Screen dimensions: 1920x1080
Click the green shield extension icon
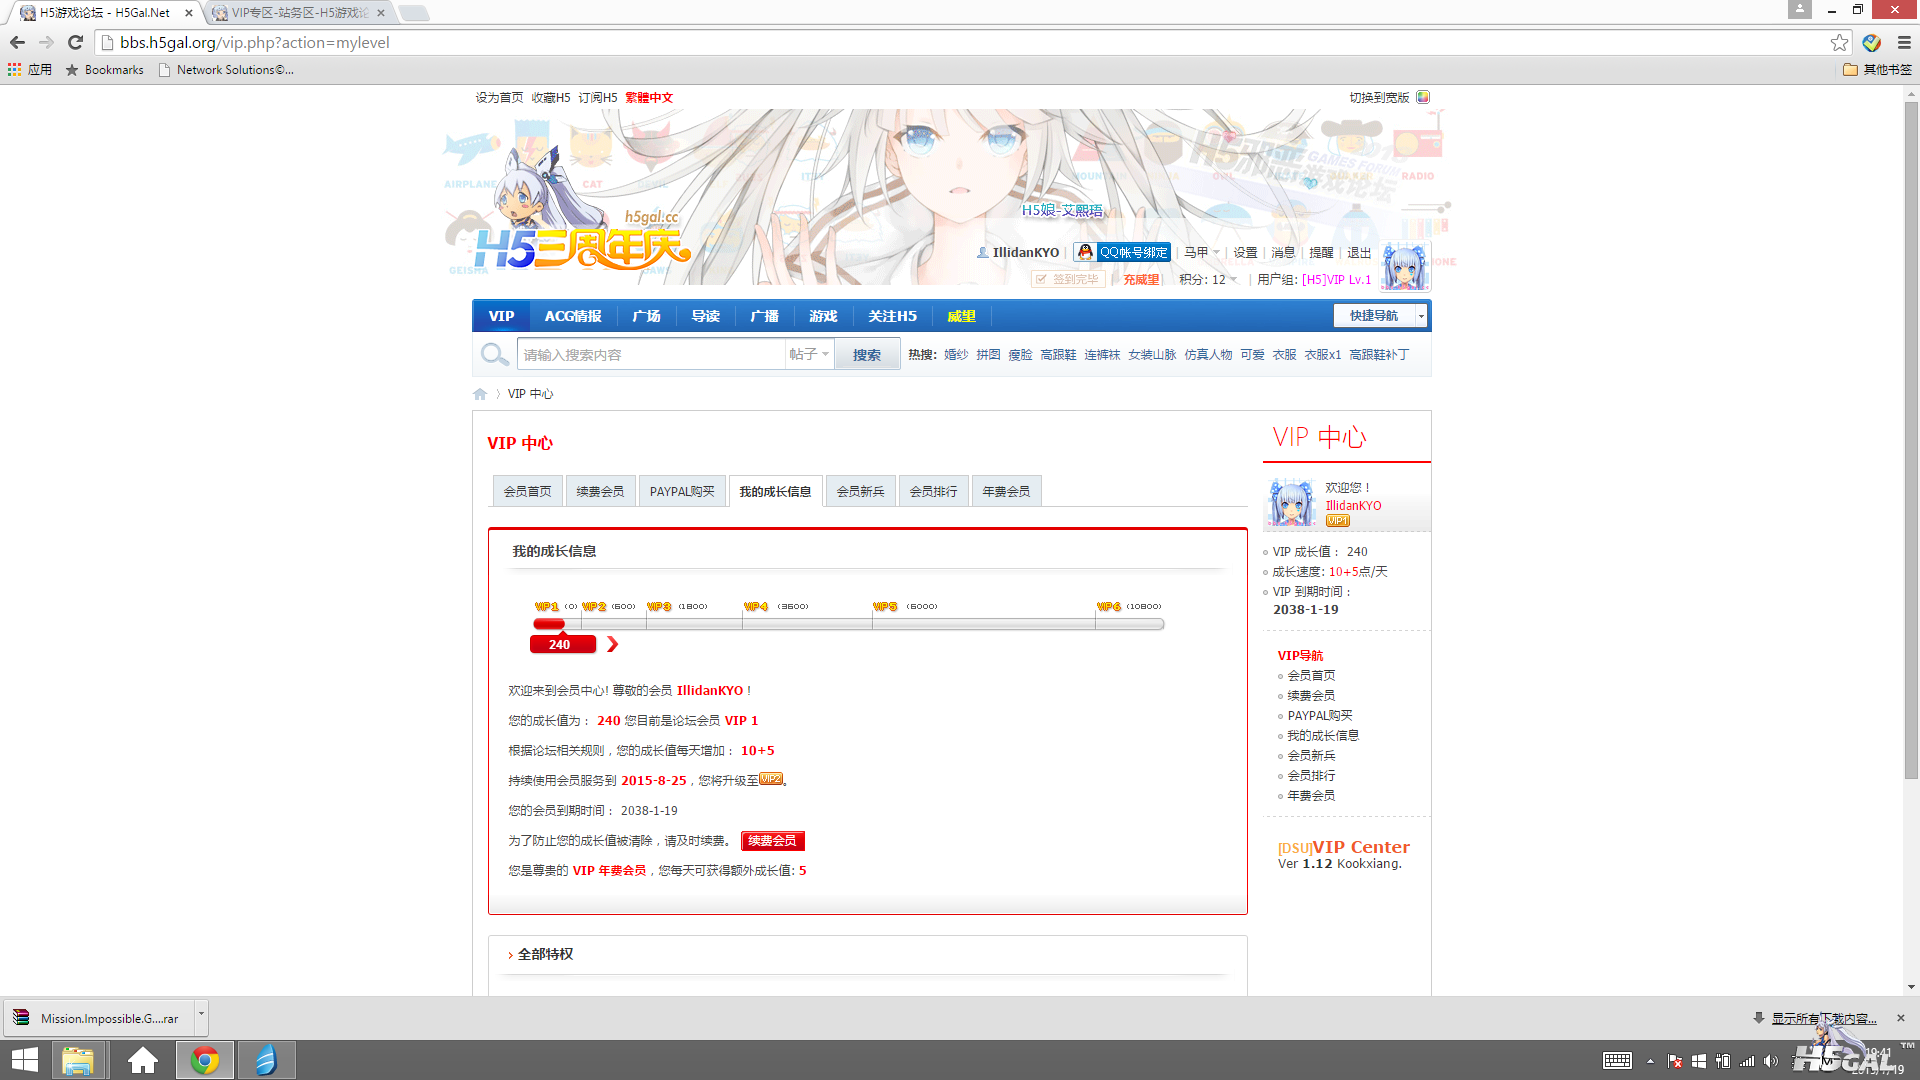(x=1872, y=42)
